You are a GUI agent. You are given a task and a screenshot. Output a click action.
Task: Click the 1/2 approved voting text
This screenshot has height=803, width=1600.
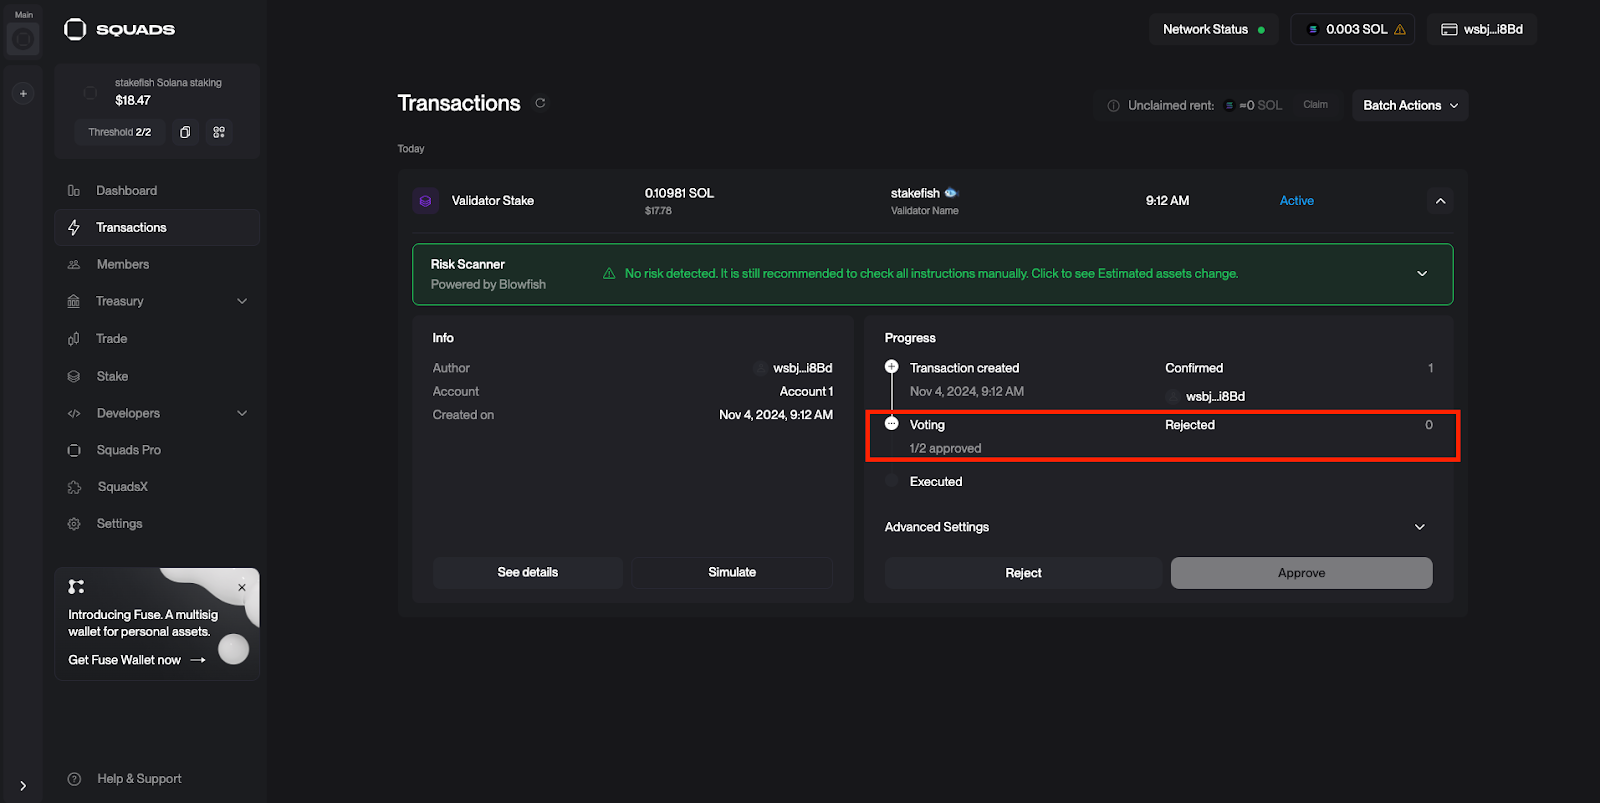[x=945, y=449]
